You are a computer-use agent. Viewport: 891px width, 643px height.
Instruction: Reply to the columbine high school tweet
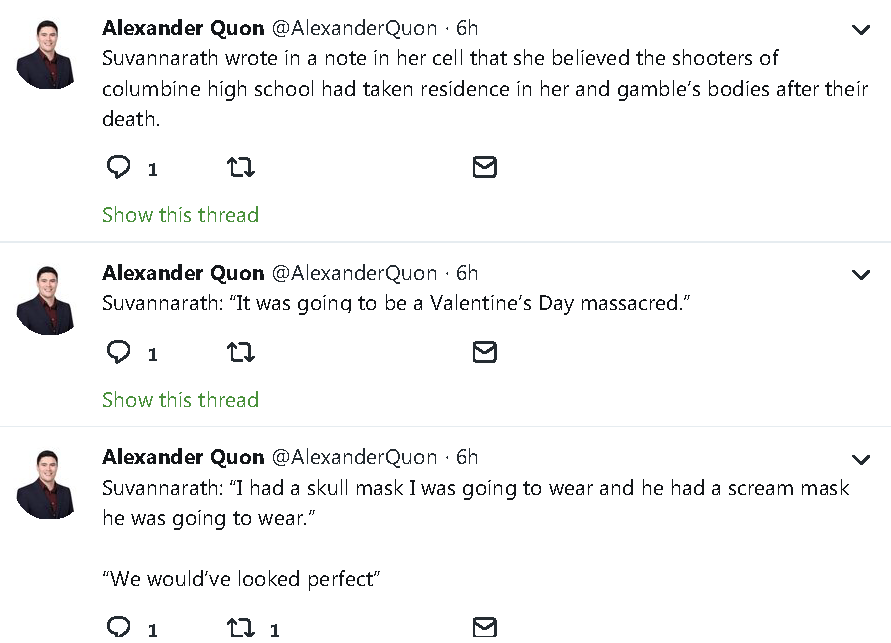[119, 167]
